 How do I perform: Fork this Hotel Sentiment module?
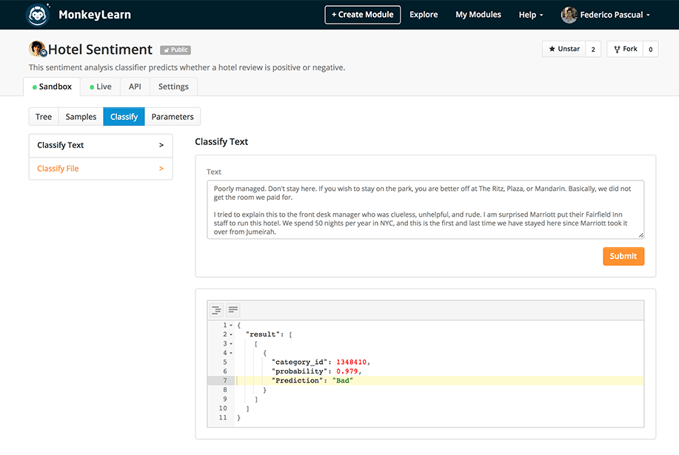click(x=625, y=49)
